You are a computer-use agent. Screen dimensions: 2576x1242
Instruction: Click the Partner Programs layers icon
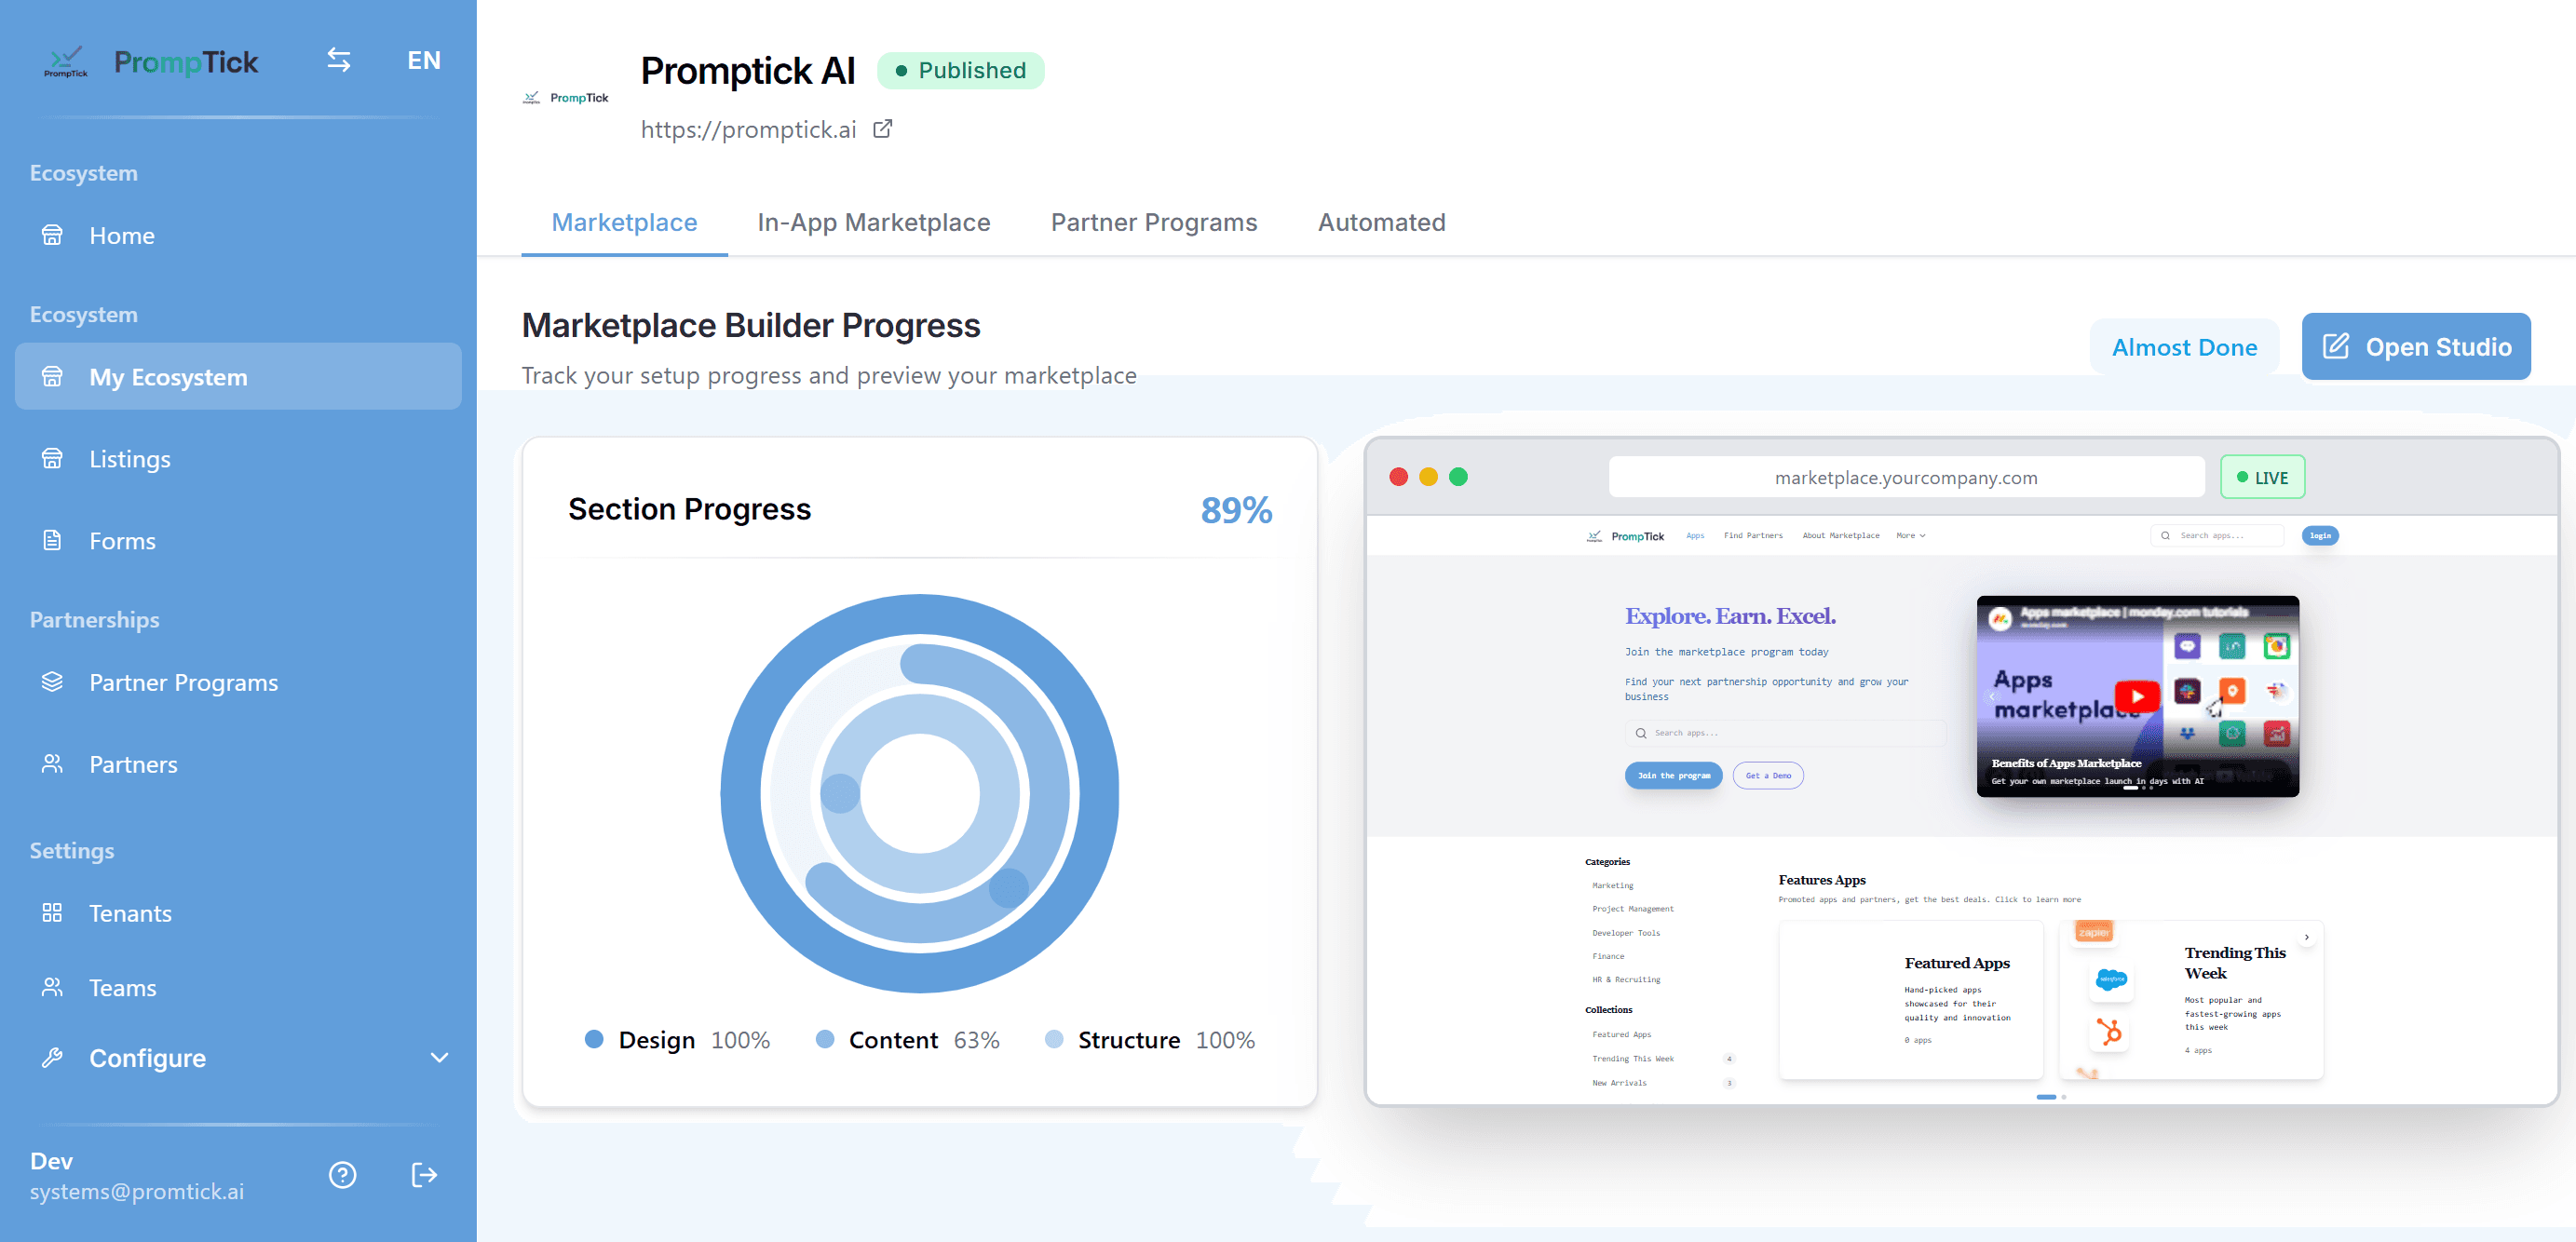(52, 682)
